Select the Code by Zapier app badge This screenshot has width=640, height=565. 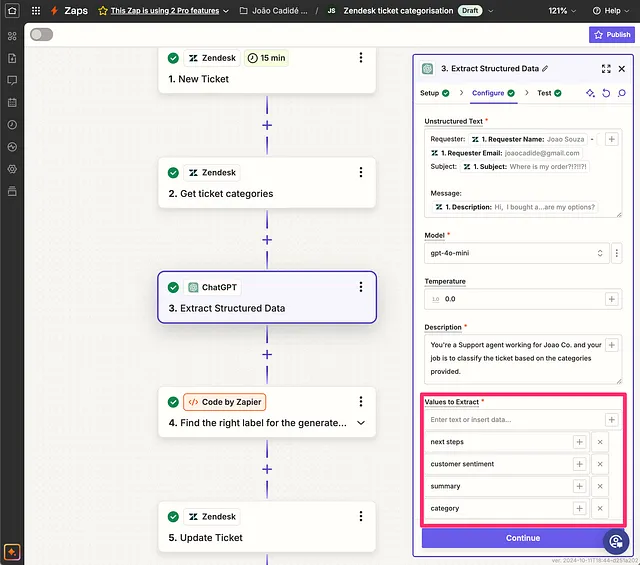tap(224, 402)
